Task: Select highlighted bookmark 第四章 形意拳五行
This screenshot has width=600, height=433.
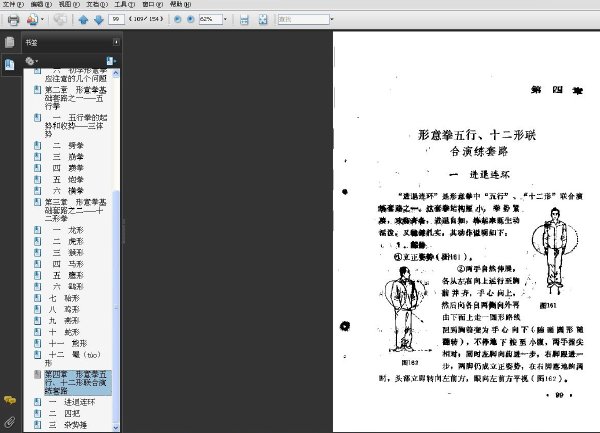Action: 78,382
